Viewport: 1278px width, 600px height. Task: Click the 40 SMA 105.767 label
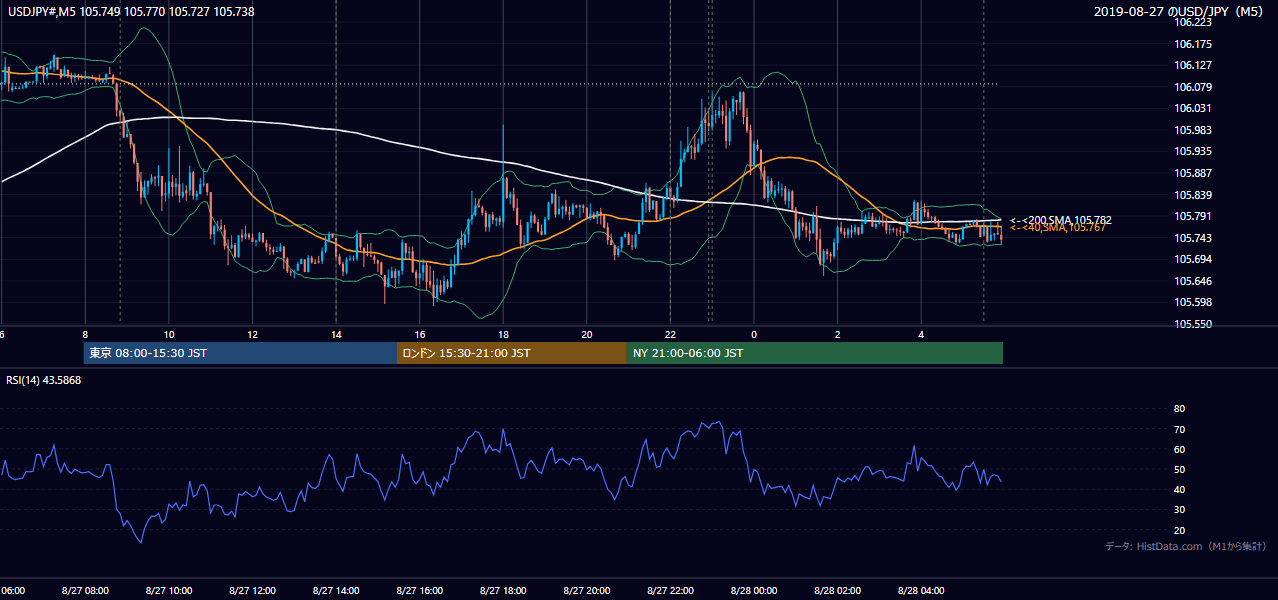[1057, 228]
